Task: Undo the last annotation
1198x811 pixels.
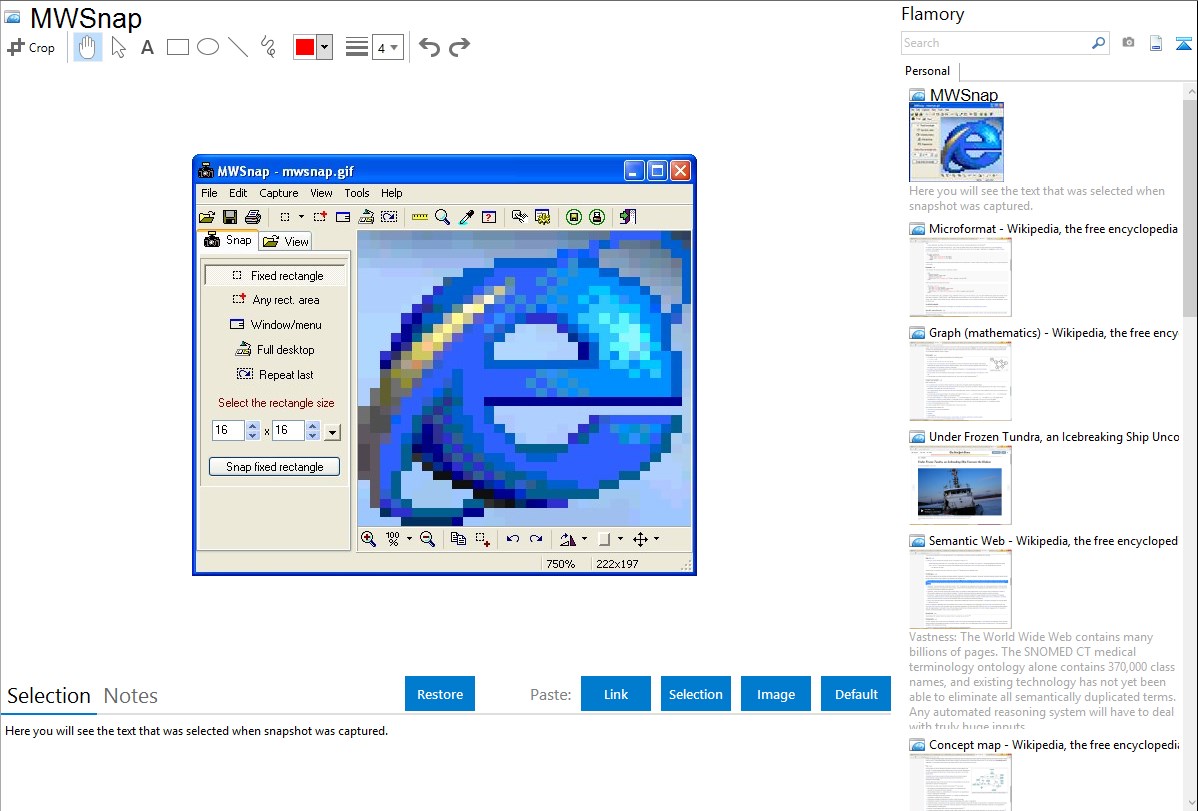Action: (x=429, y=47)
